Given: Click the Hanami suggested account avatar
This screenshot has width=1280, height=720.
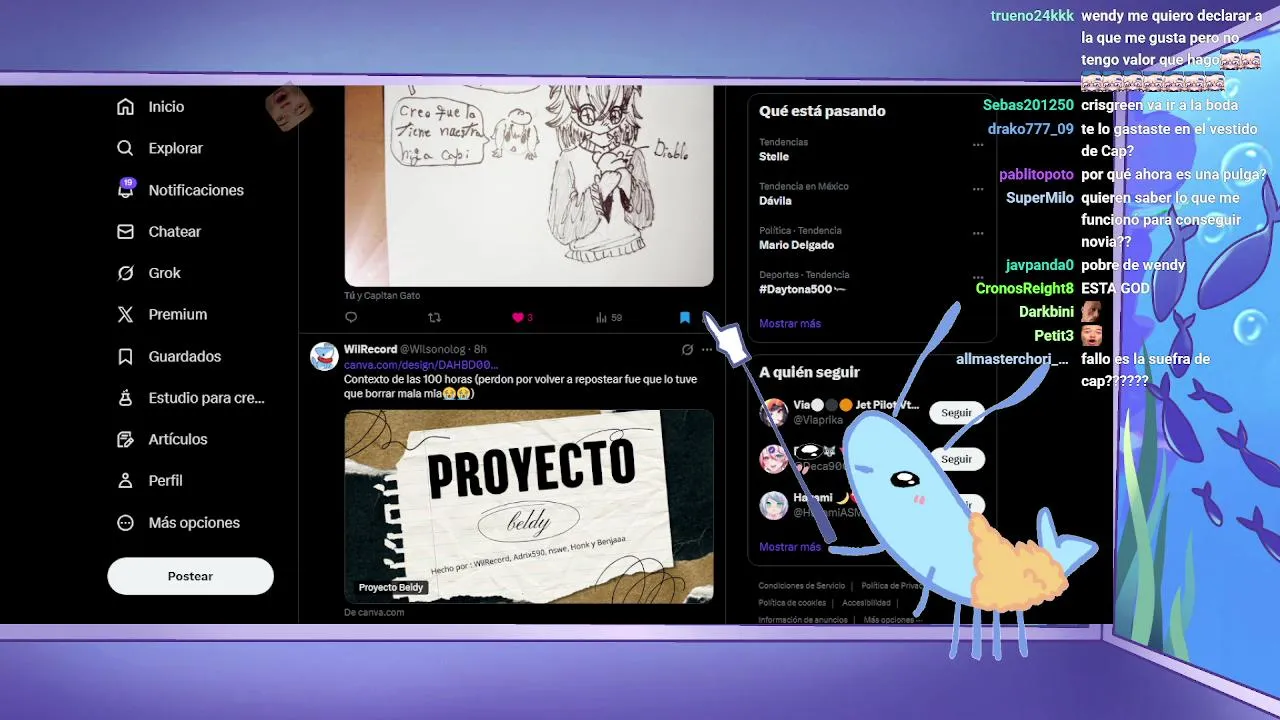Looking at the screenshot, I should click(x=774, y=505).
